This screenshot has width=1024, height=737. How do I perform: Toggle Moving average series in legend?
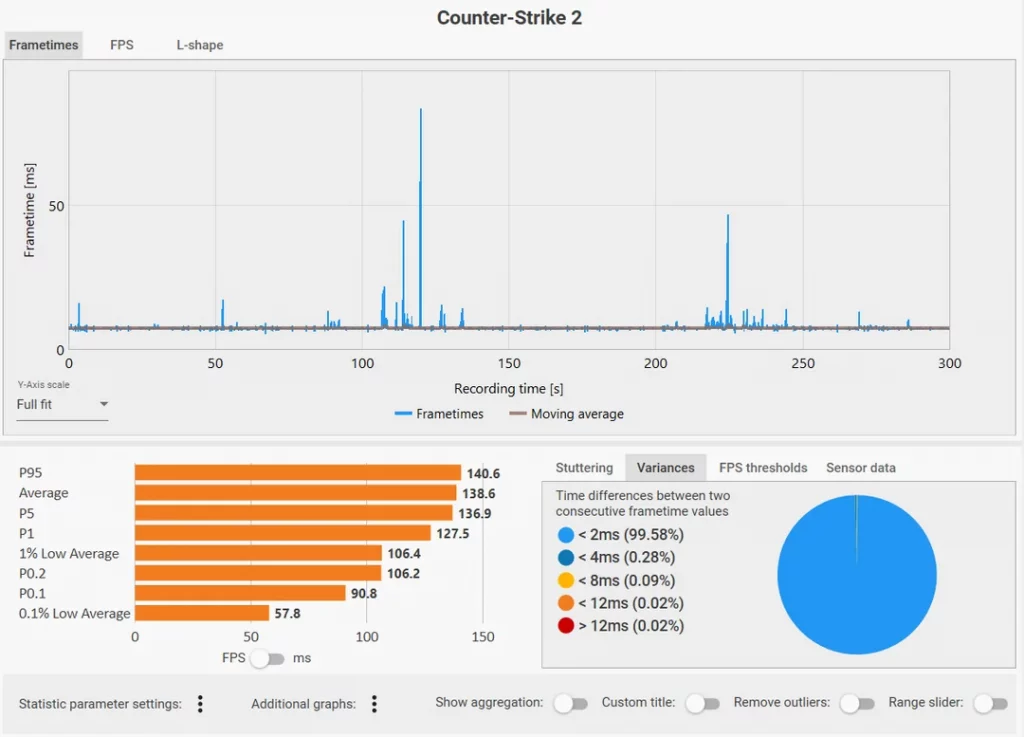tap(566, 414)
